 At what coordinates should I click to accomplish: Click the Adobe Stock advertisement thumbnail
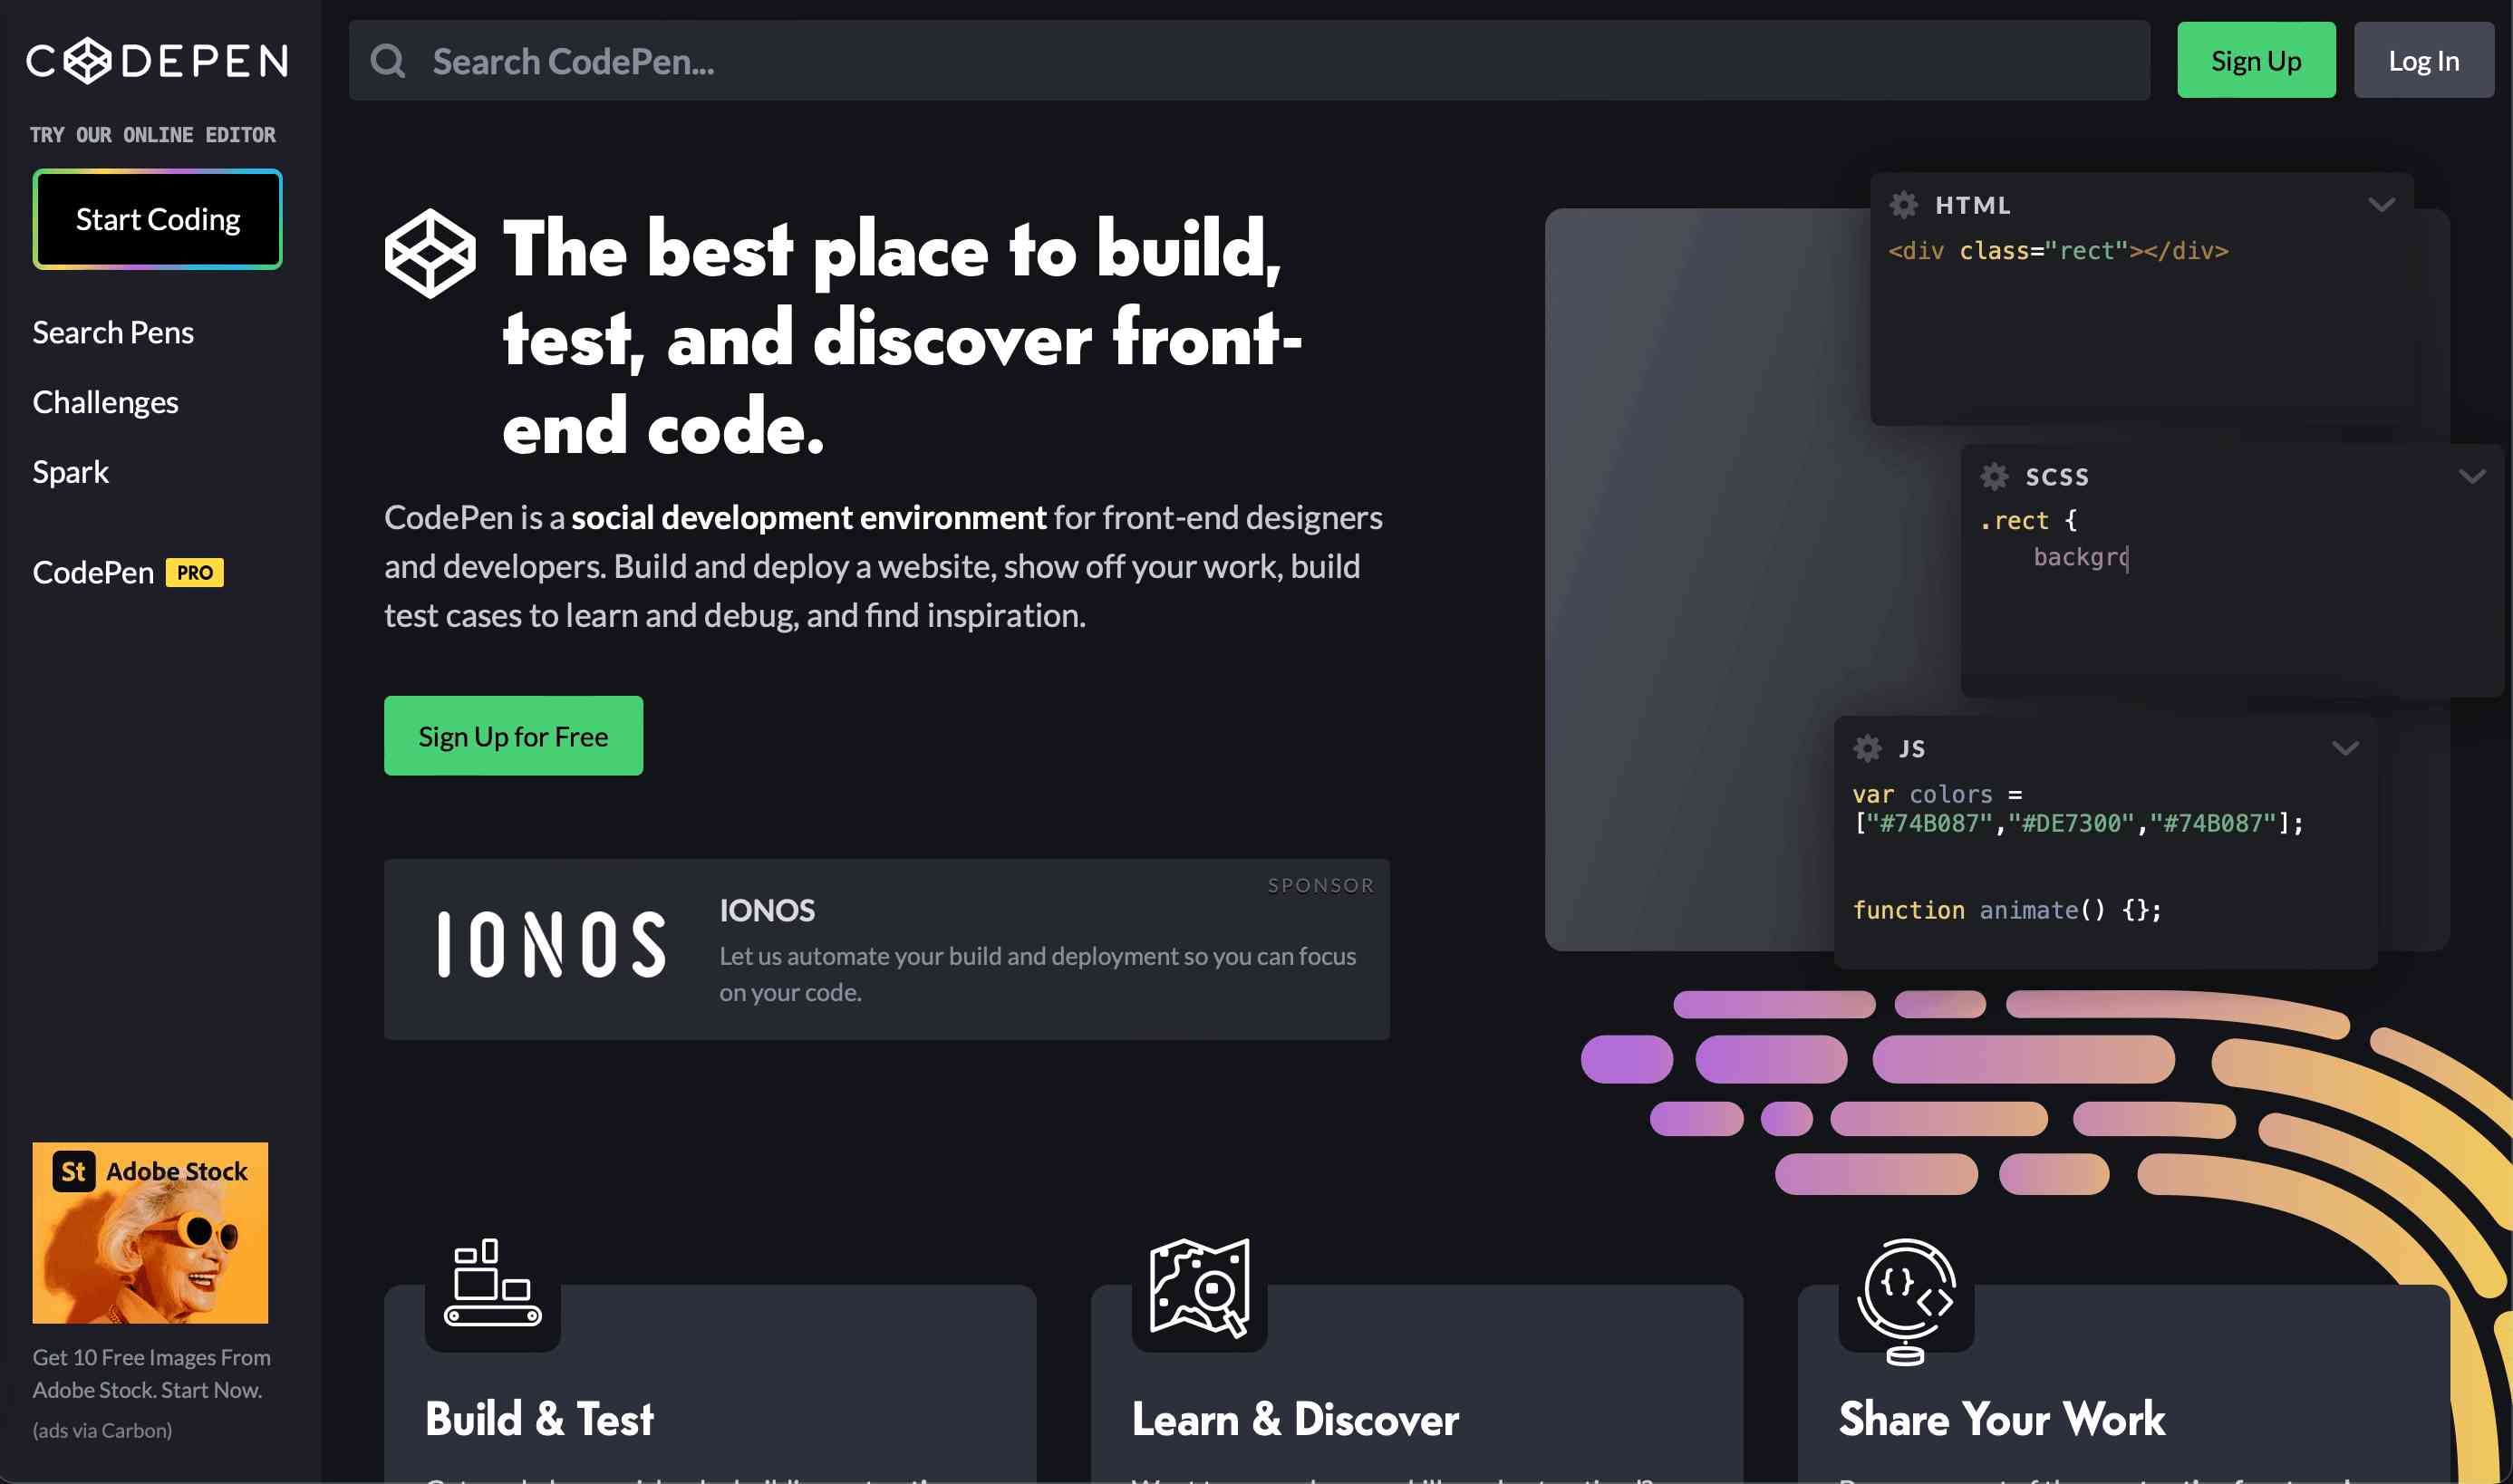(150, 1231)
